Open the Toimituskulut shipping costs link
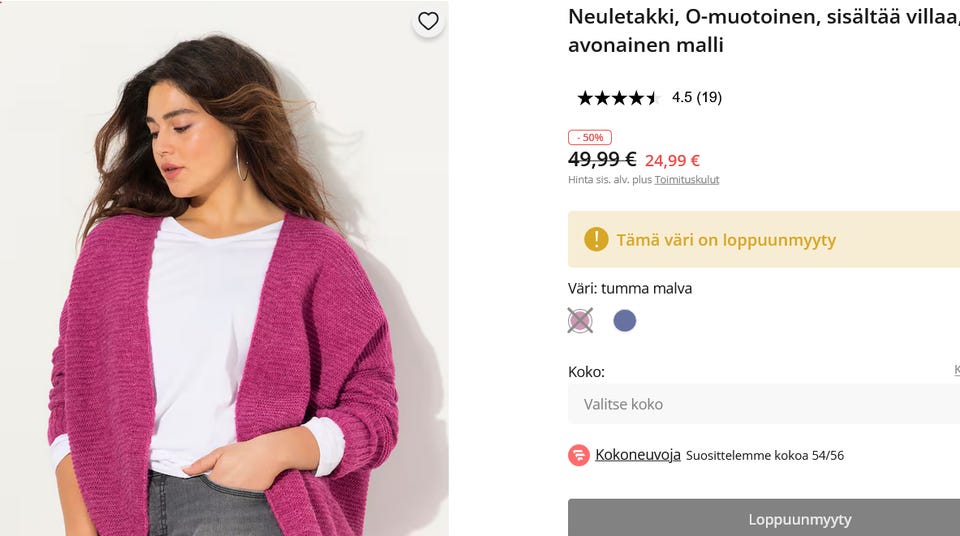The width and height of the screenshot is (960, 536). 687,180
